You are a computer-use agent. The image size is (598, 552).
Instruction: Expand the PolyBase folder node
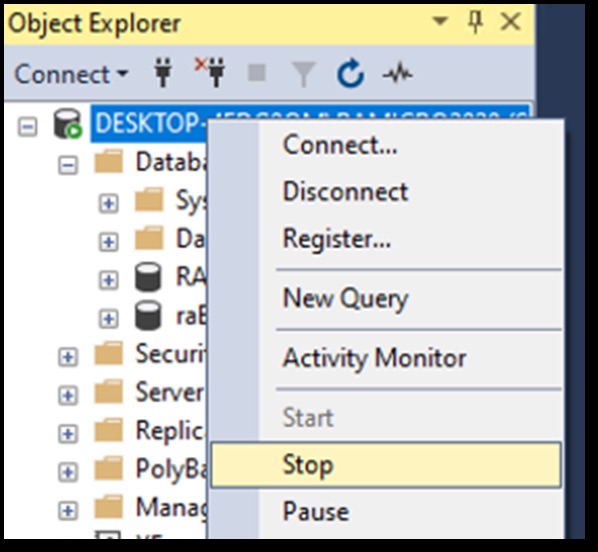click(x=68, y=472)
